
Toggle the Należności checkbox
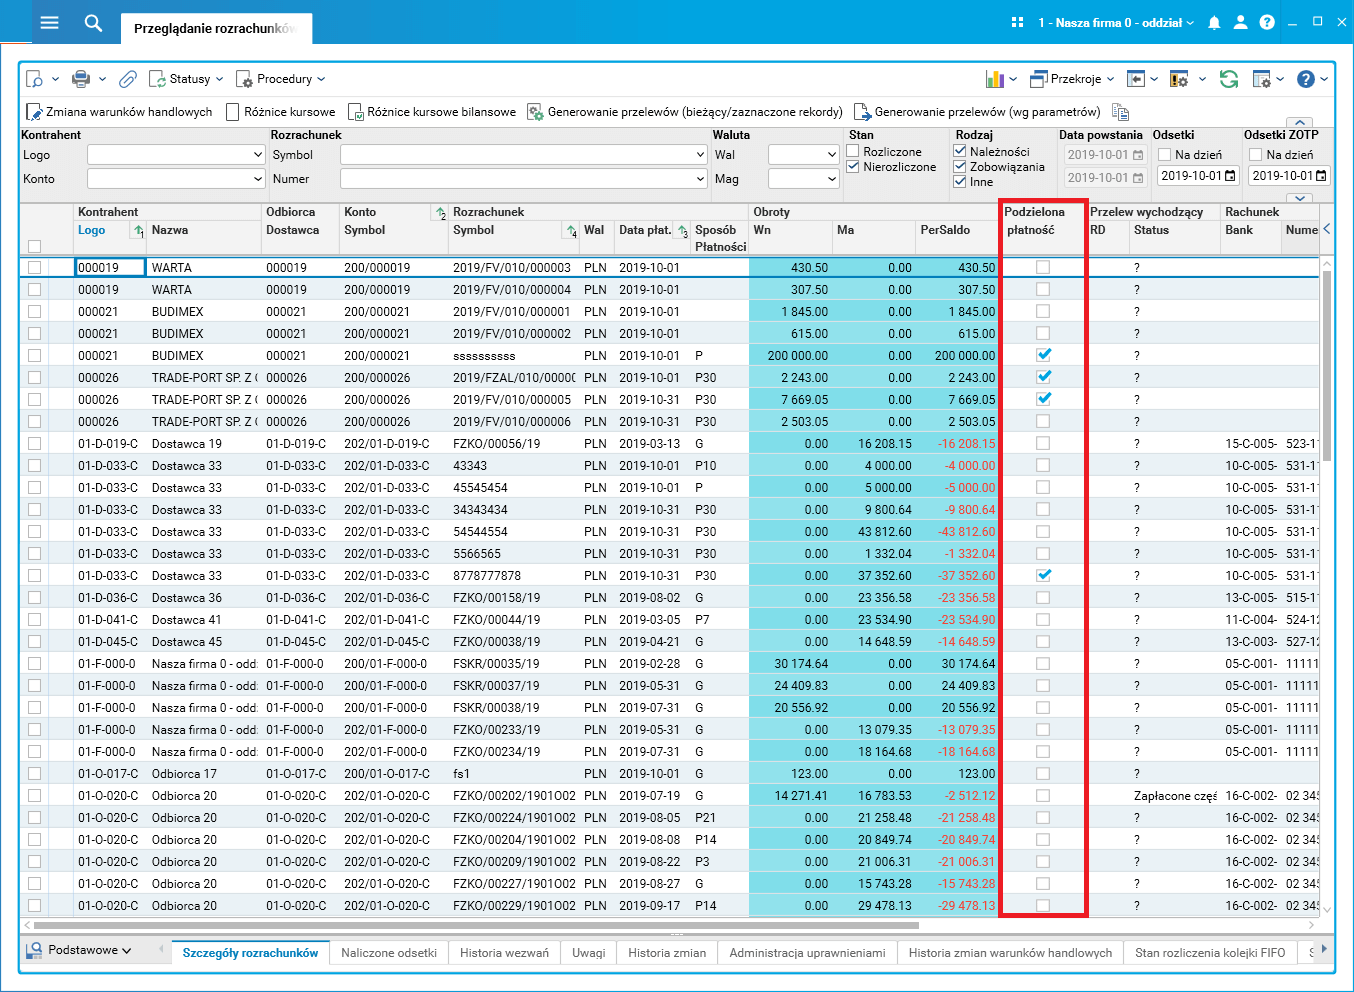960,152
